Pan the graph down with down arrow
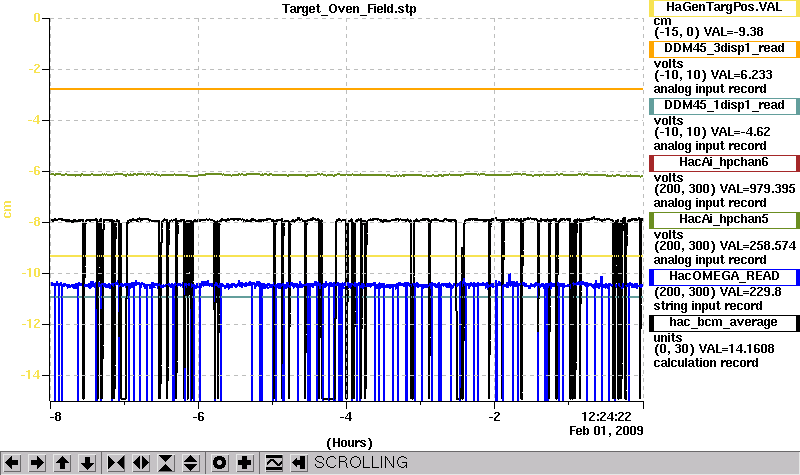The height and width of the screenshot is (475, 800). pos(87,463)
